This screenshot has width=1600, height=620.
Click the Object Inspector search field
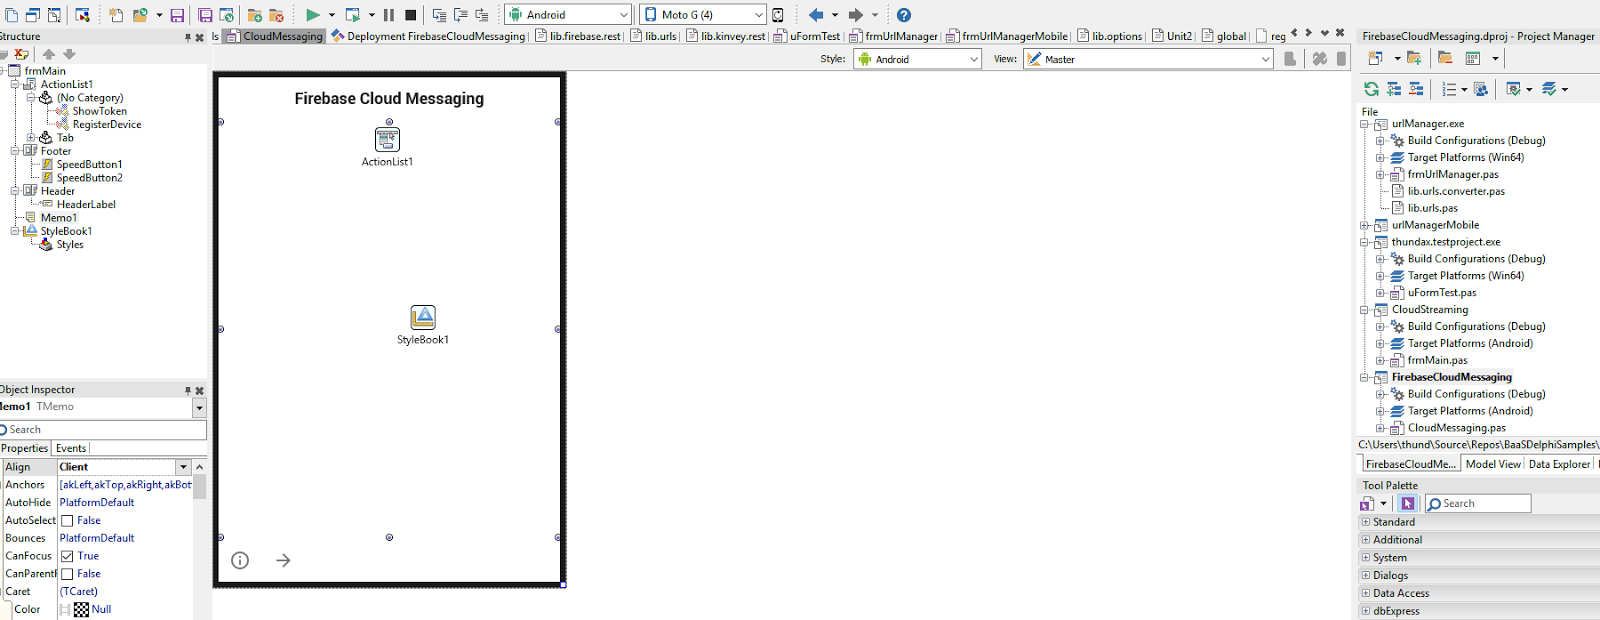pyautogui.click(x=103, y=430)
